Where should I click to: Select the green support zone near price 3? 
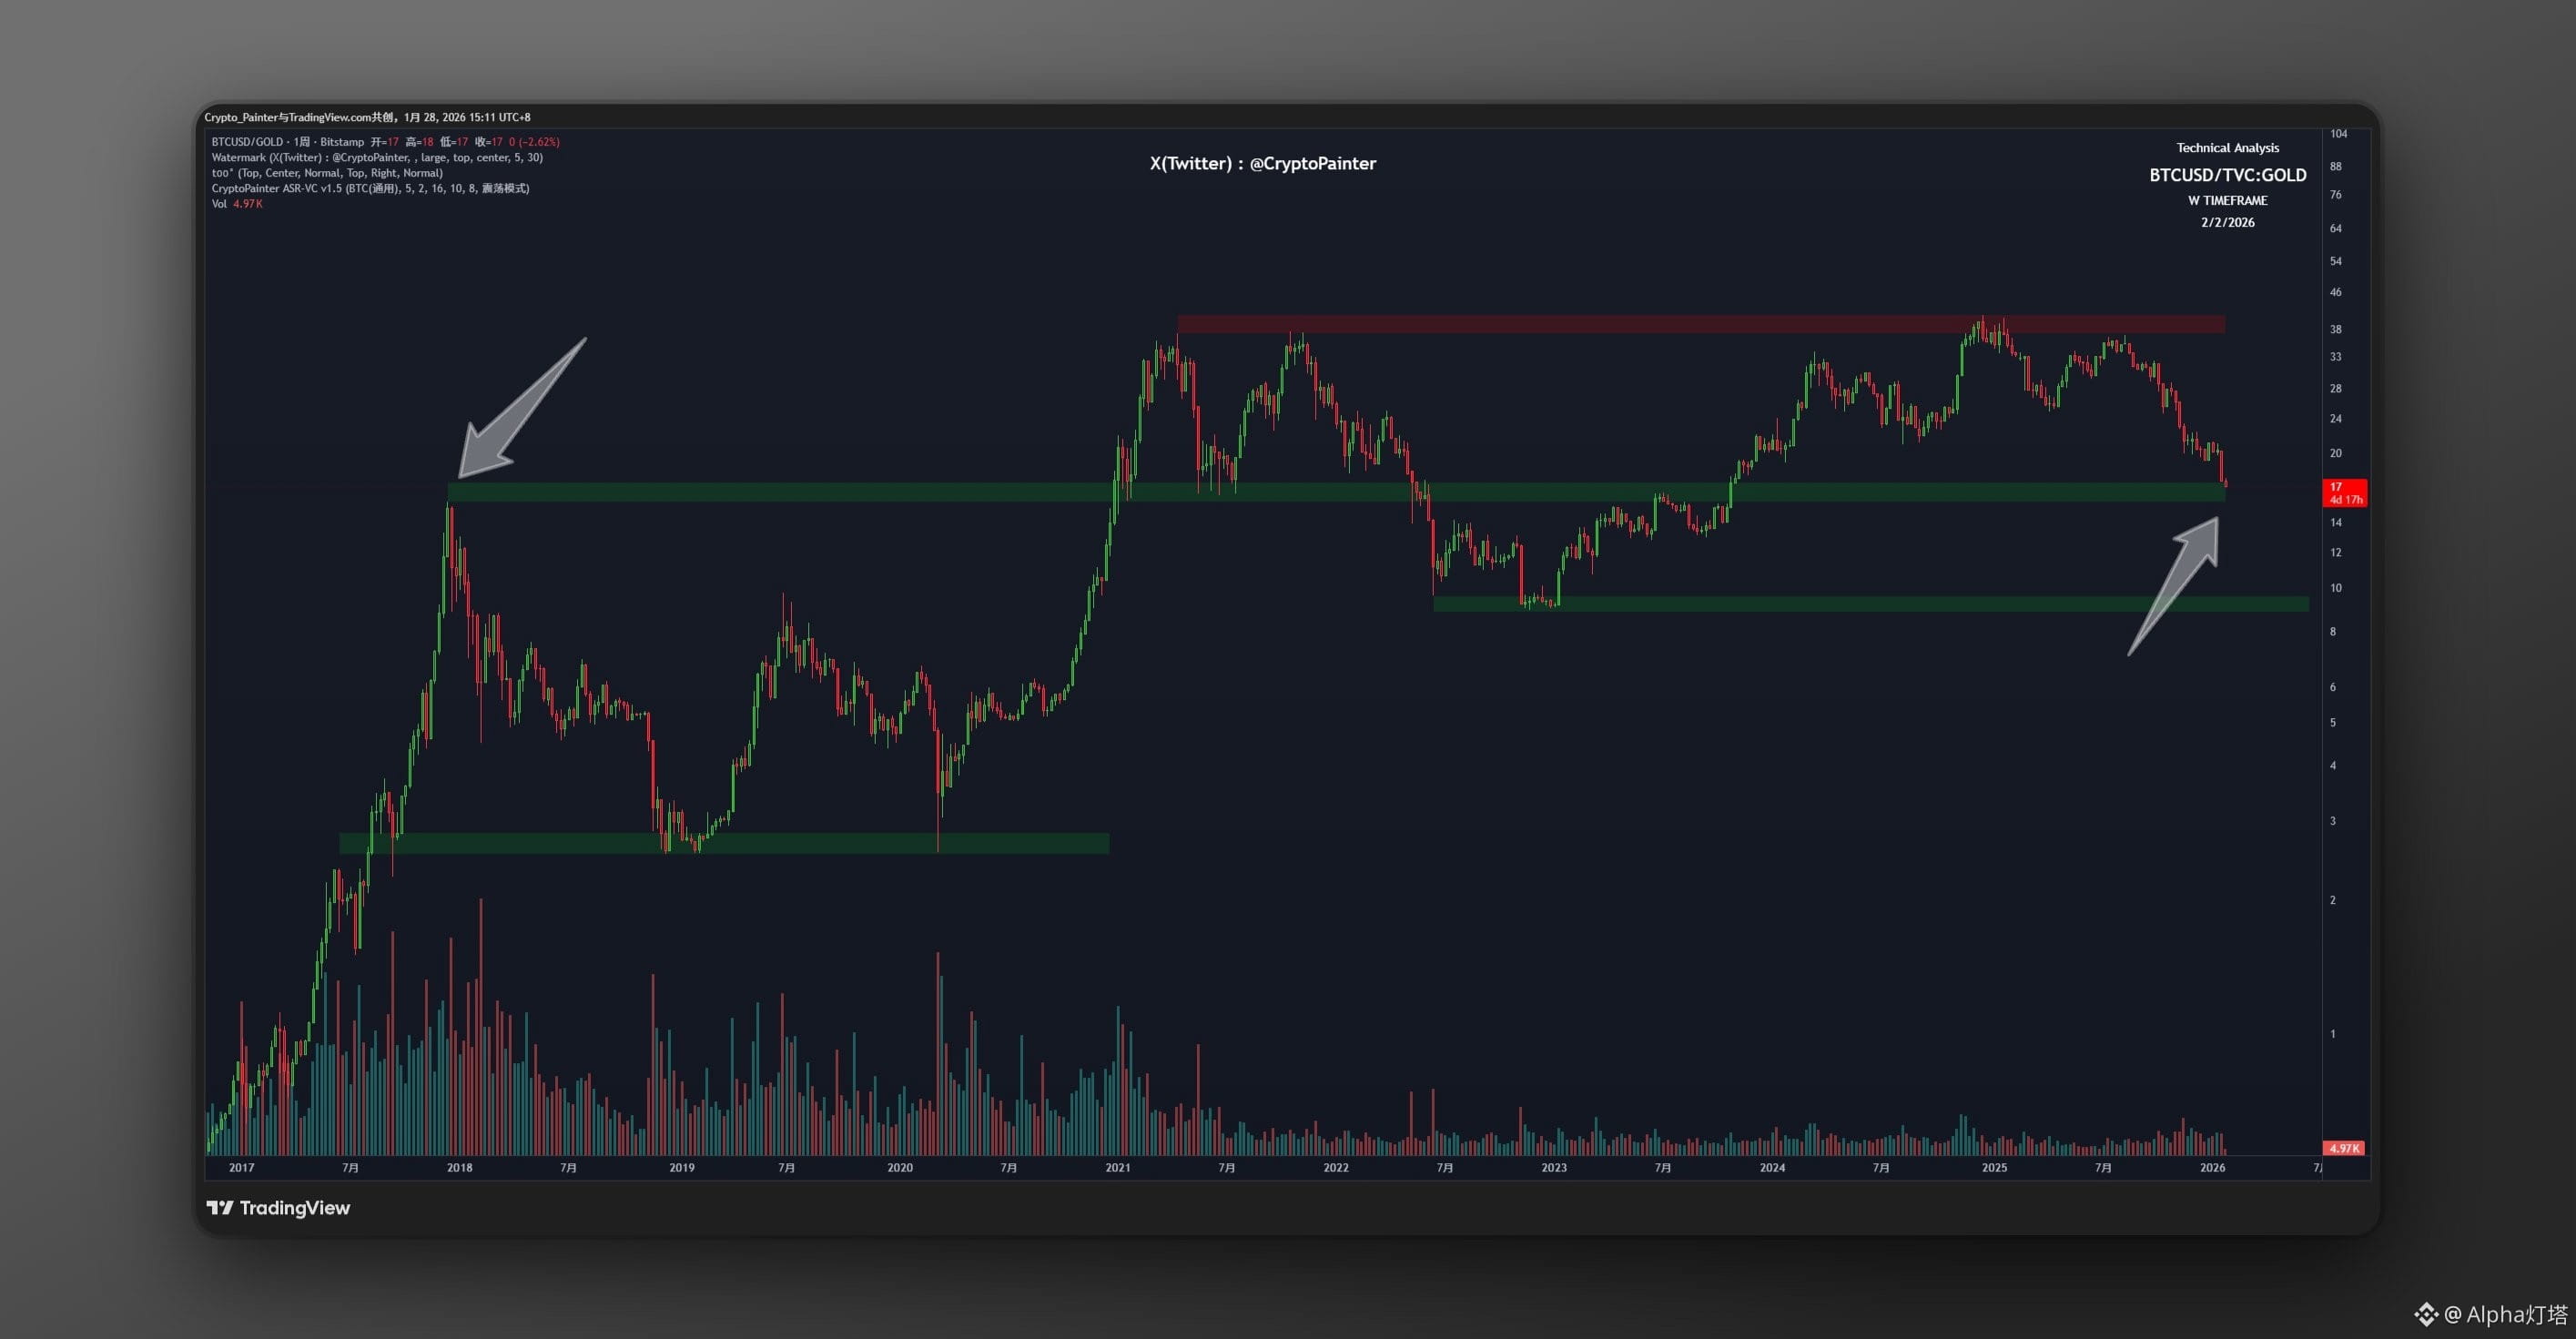[x=724, y=843]
